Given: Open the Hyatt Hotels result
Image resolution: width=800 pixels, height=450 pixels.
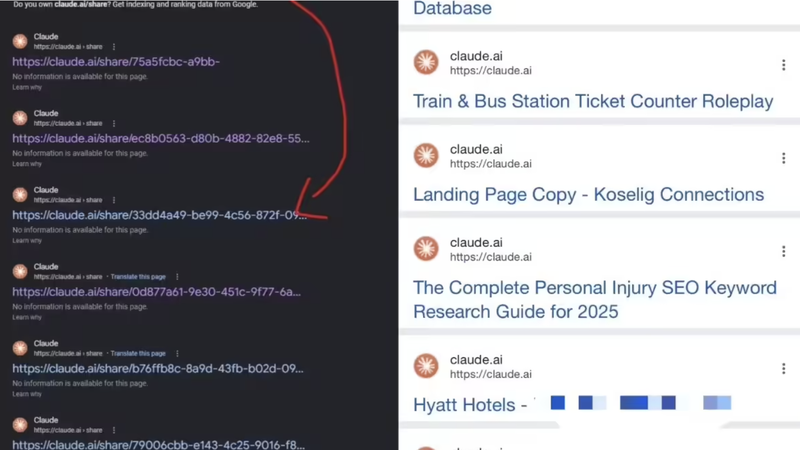Looking at the screenshot, I should tap(572, 405).
